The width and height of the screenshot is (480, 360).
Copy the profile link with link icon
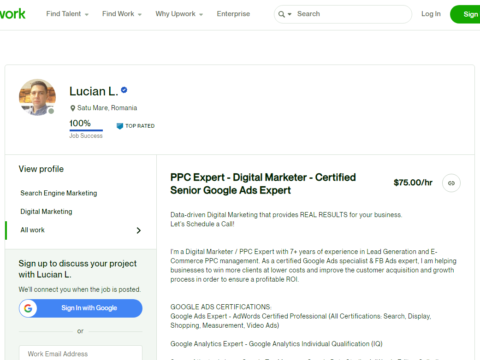(451, 183)
